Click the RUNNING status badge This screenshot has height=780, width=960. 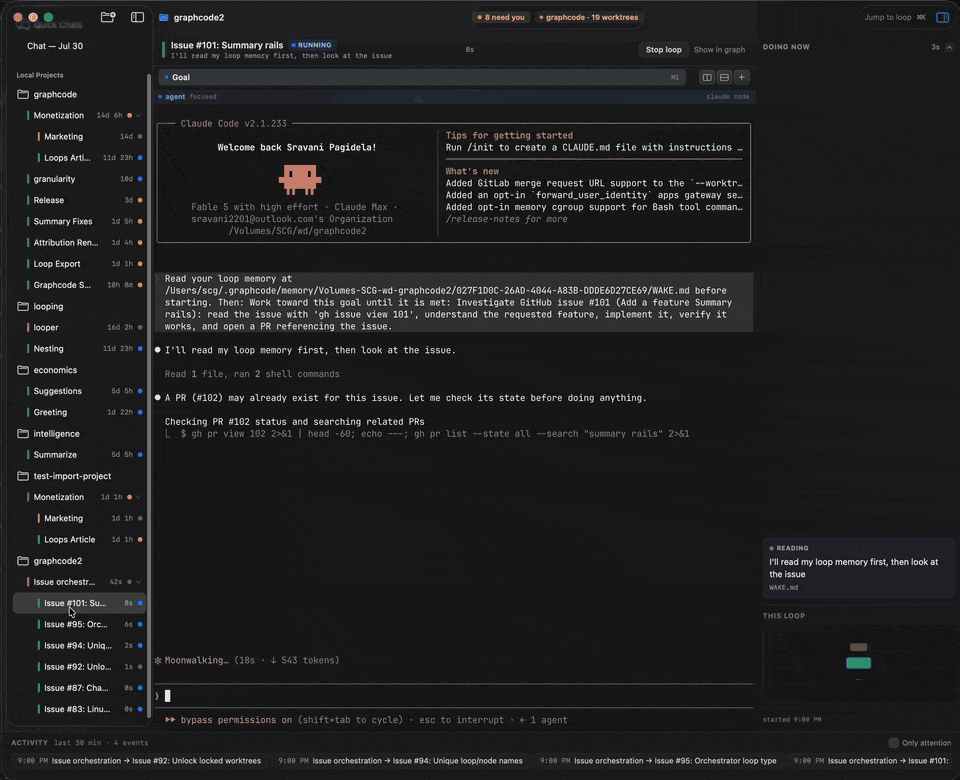[312, 45]
